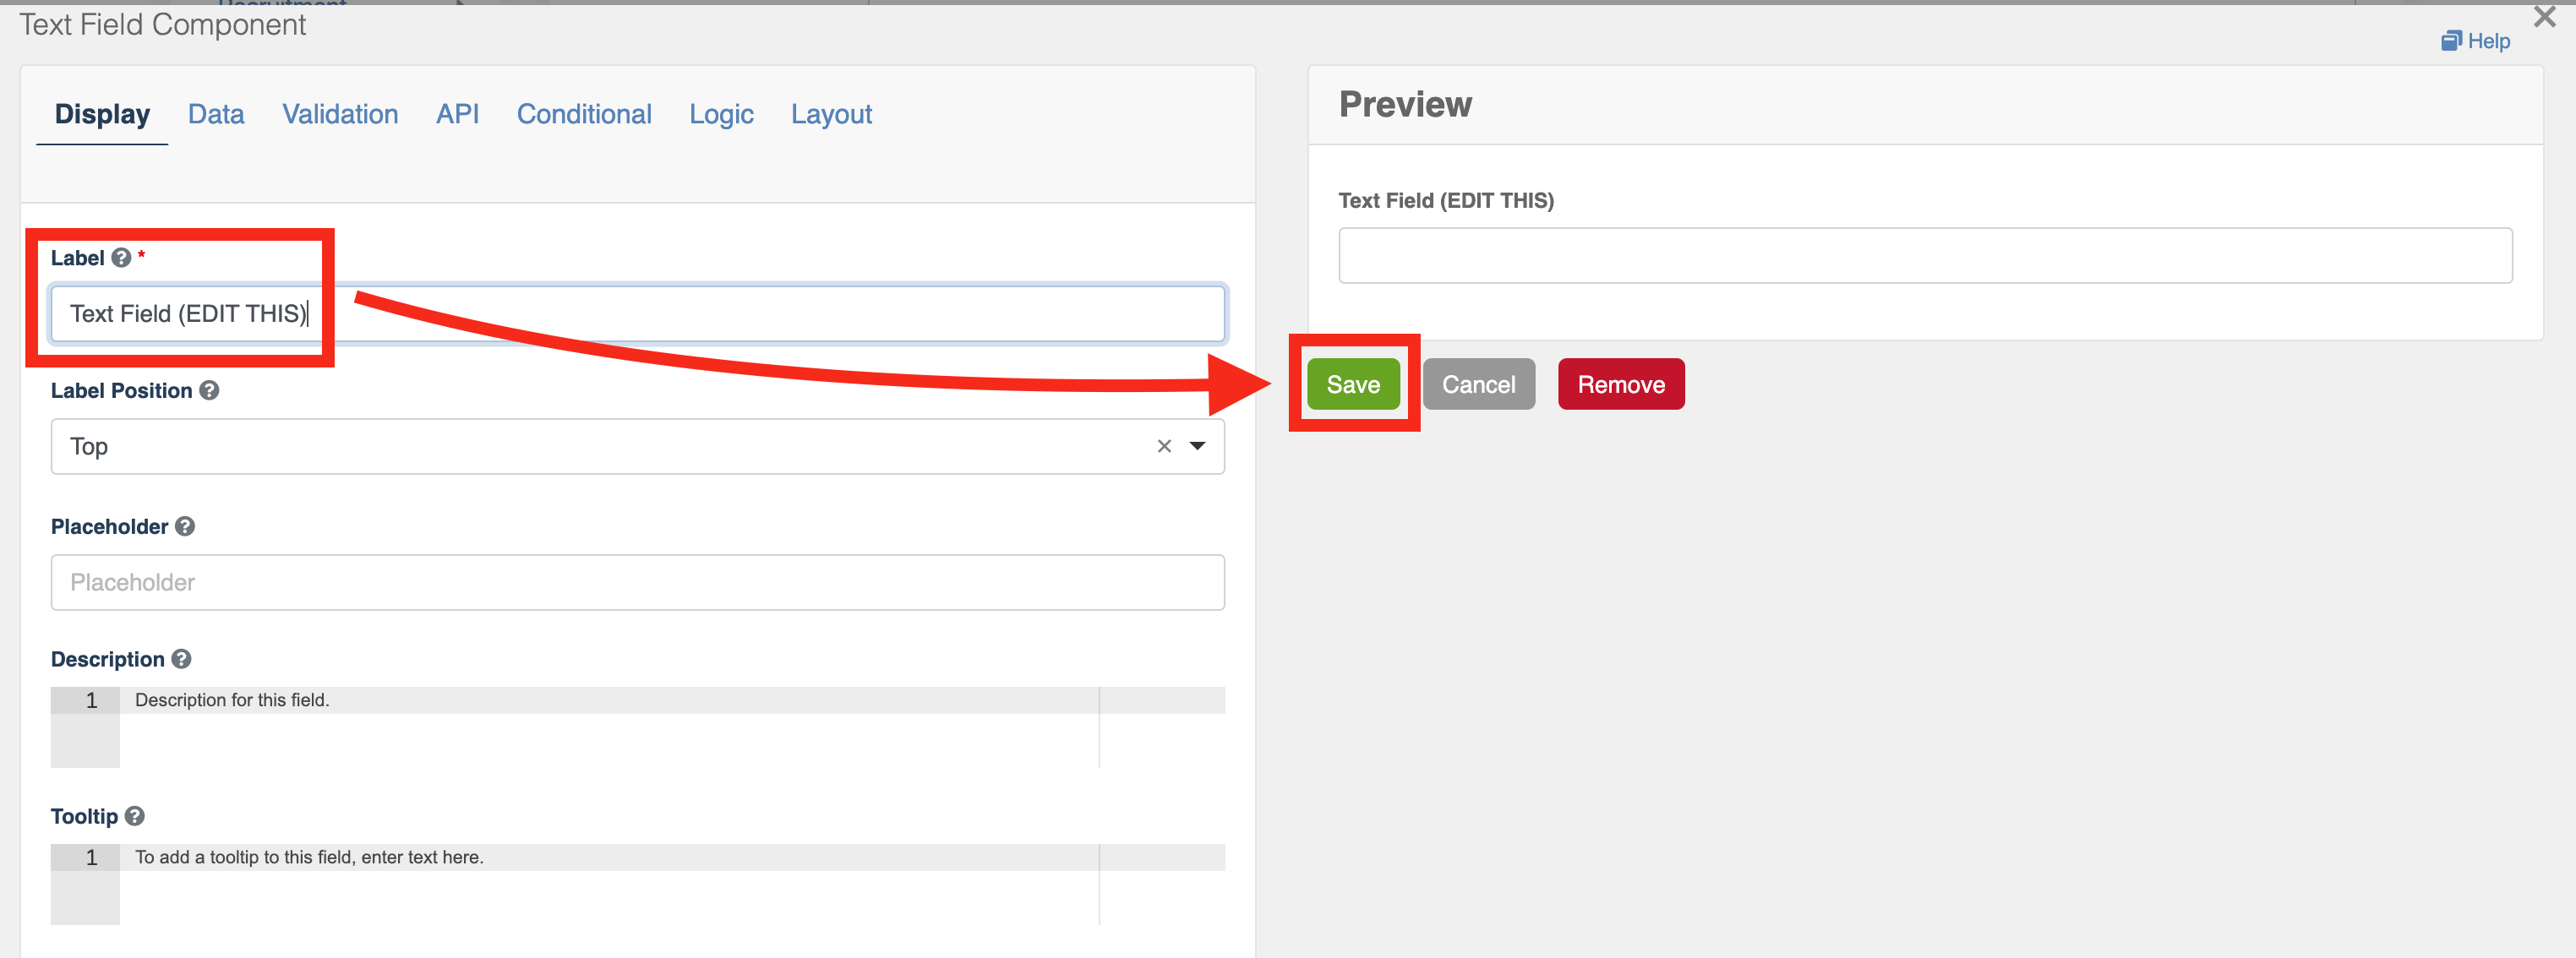Open the Validation tab

click(x=340, y=115)
